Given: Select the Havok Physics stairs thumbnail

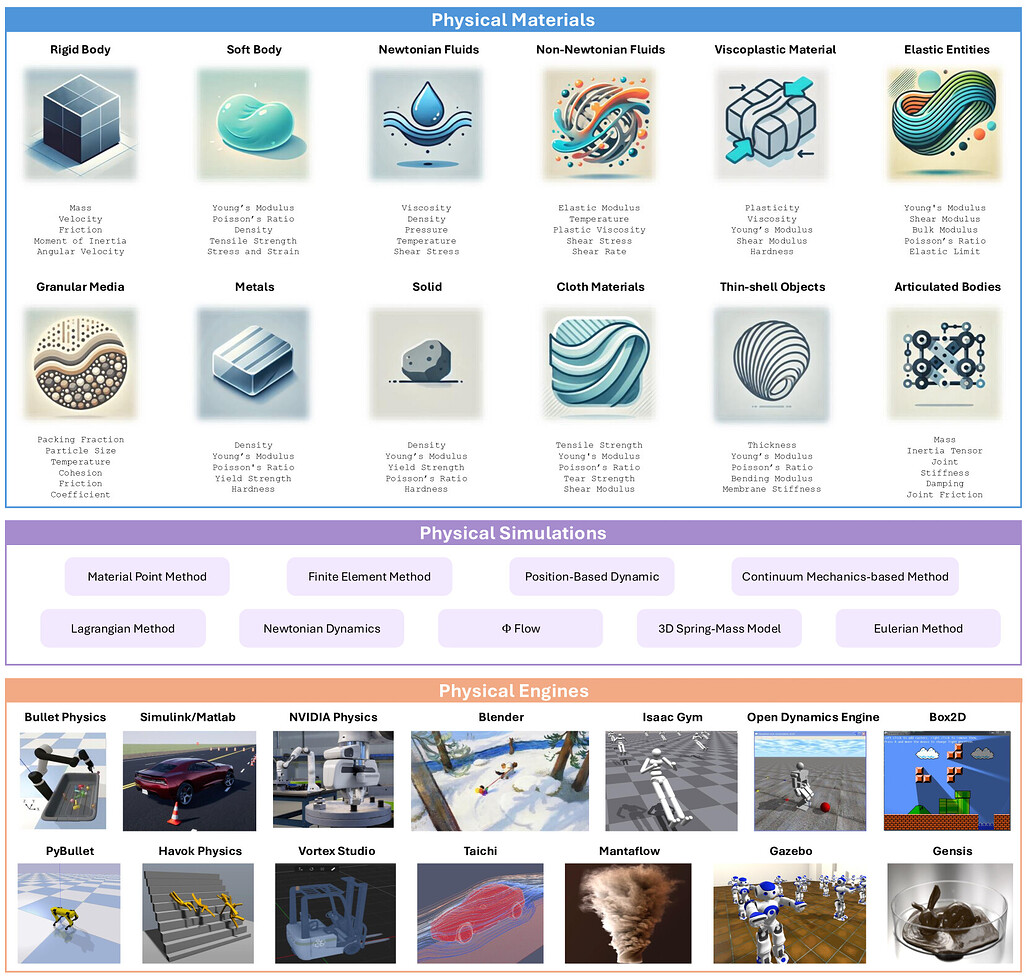Looking at the screenshot, I should pyautogui.click(x=198, y=913).
